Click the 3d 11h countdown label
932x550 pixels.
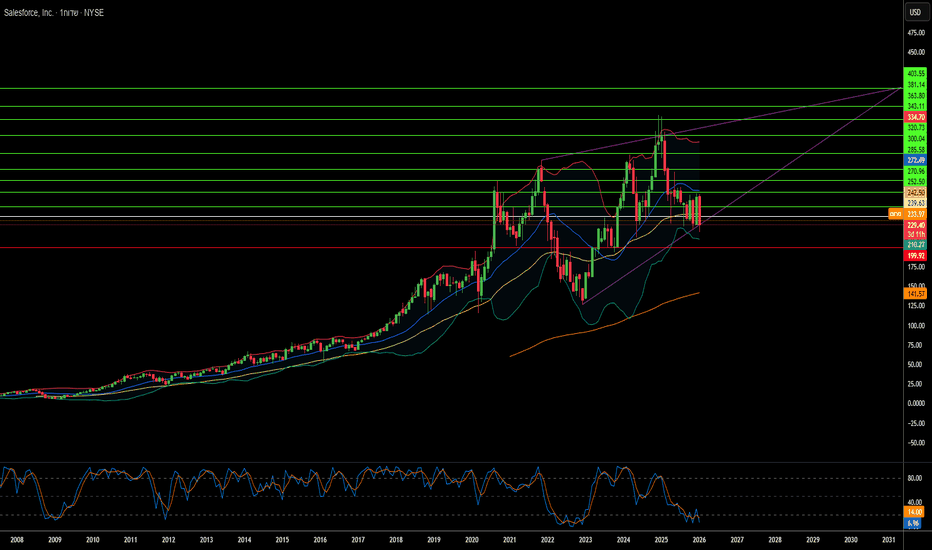coord(915,234)
